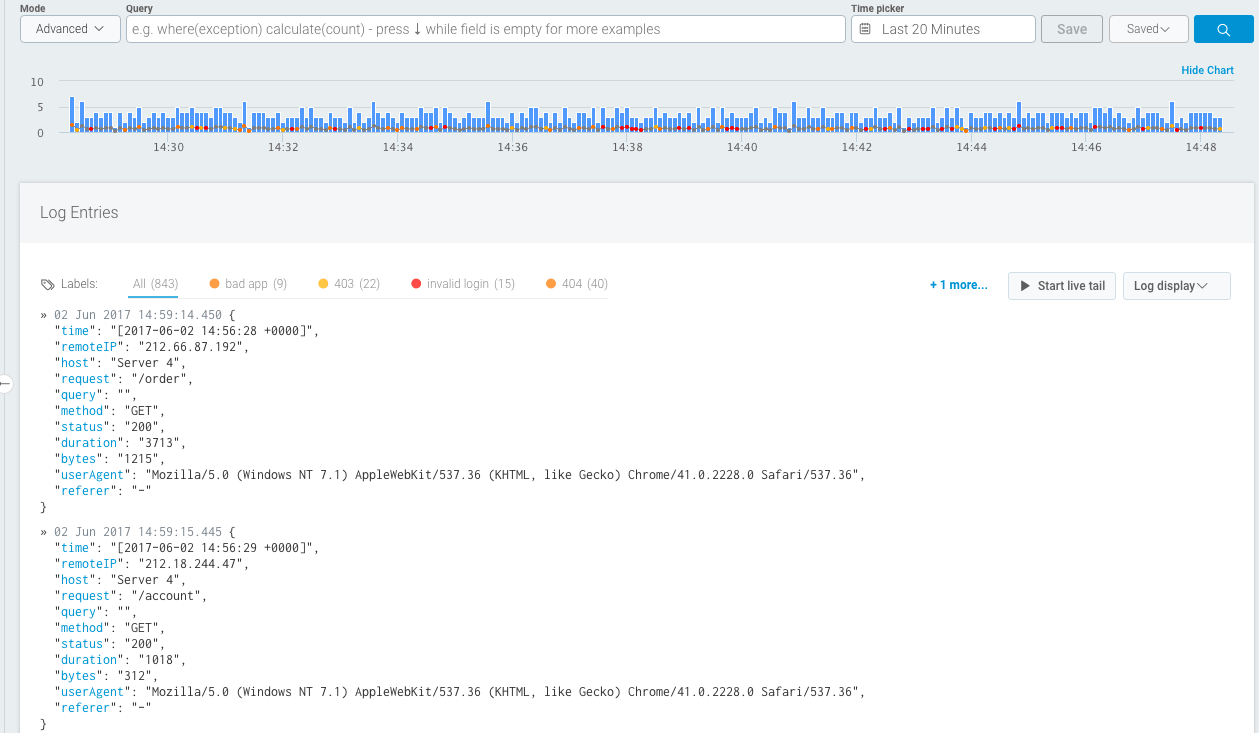Screen dimensions: 1259x733
Task: Show more labels via + 1 more
Action: 958,285
